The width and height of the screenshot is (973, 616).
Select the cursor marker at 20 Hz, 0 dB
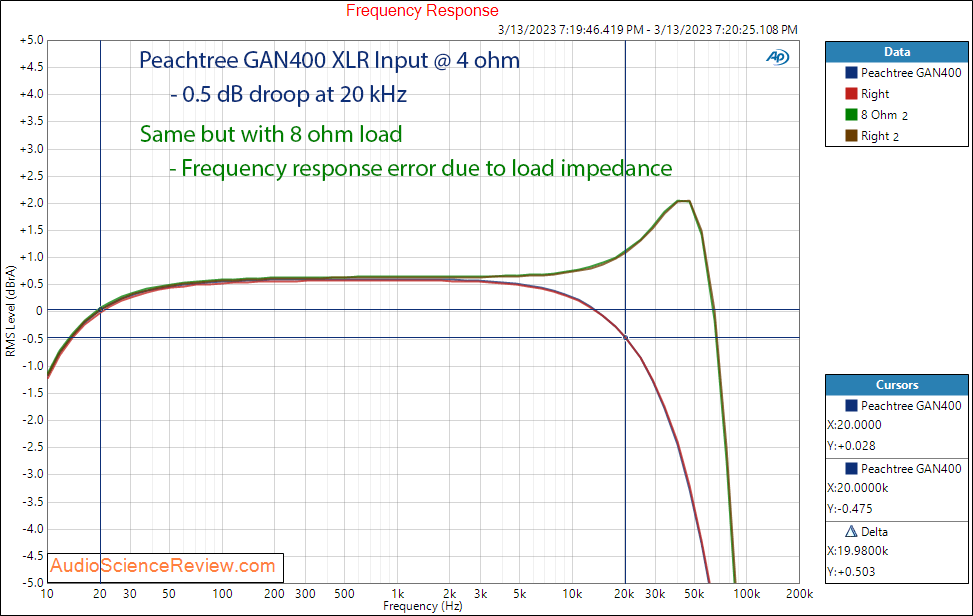(101, 310)
